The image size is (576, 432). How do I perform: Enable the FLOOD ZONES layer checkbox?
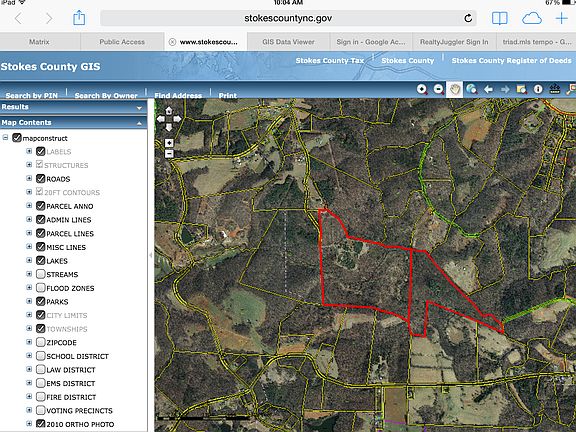[x=40, y=288]
